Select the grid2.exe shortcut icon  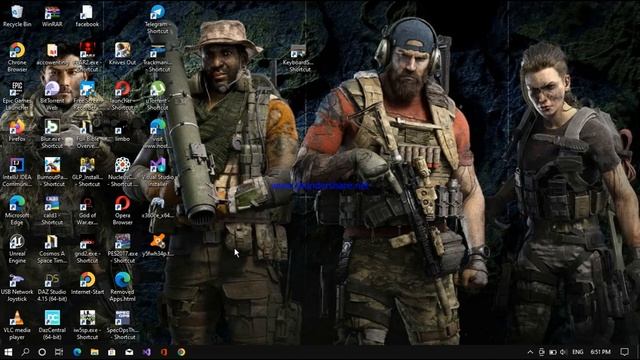tap(87, 249)
